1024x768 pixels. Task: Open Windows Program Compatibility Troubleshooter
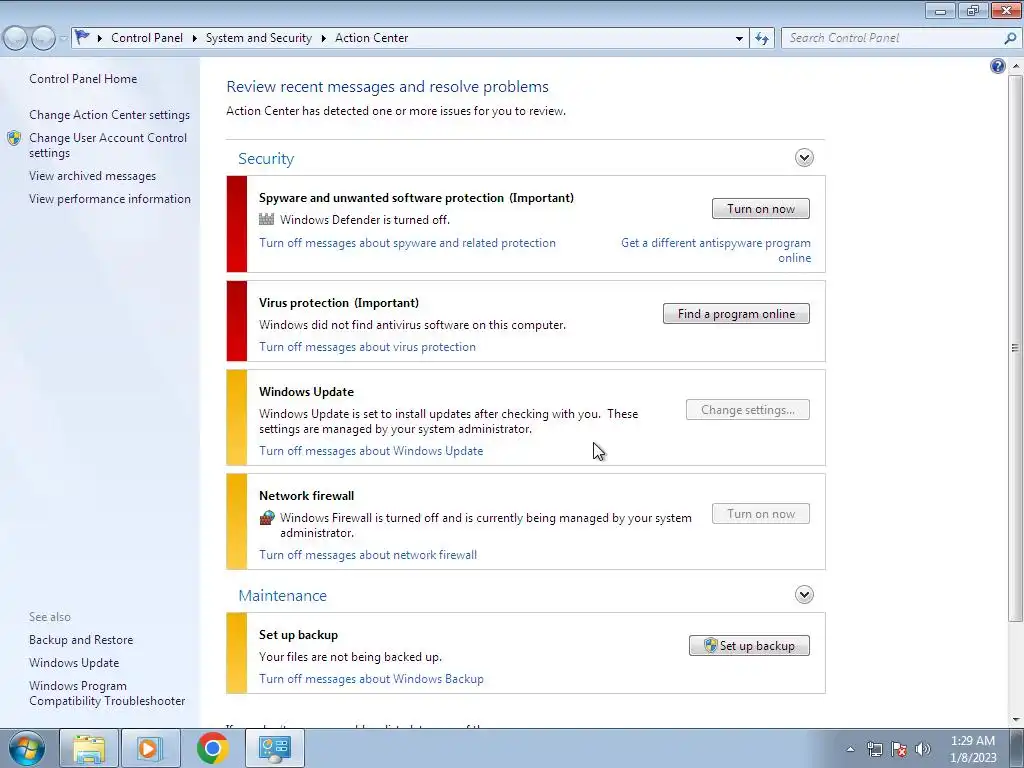[107, 693]
